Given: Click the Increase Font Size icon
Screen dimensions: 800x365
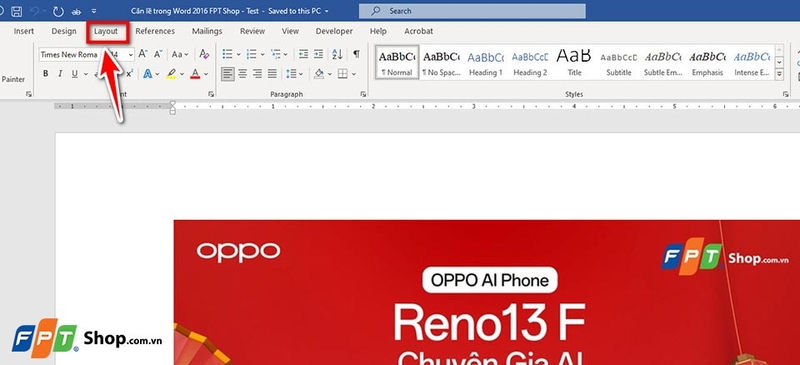Looking at the screenshot, I should tap(143, 54).
